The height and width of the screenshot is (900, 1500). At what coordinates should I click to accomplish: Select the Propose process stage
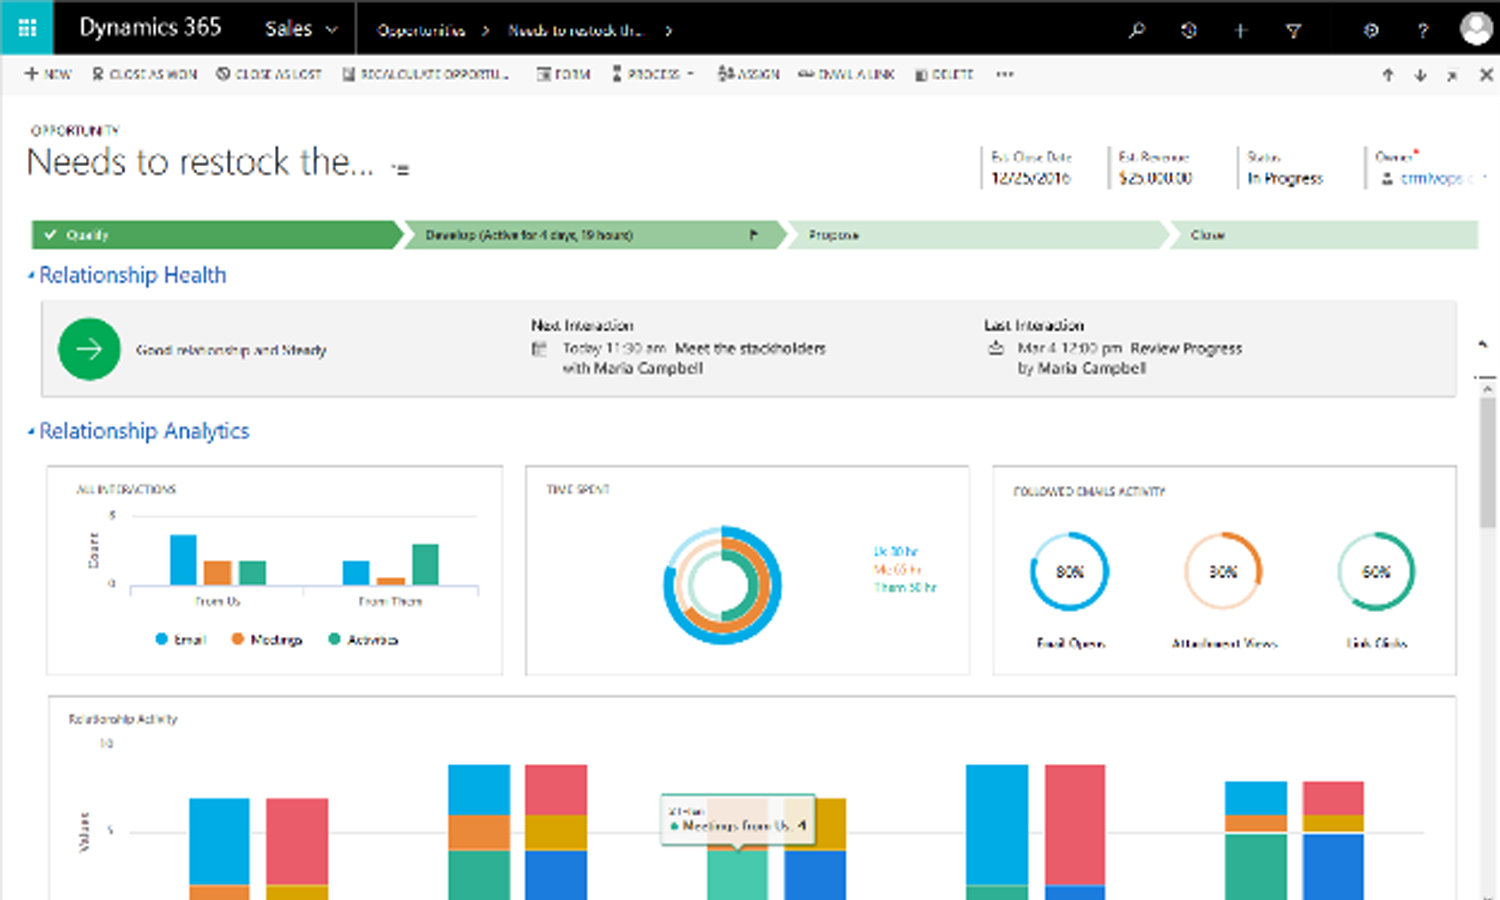(x=978, y=235)
